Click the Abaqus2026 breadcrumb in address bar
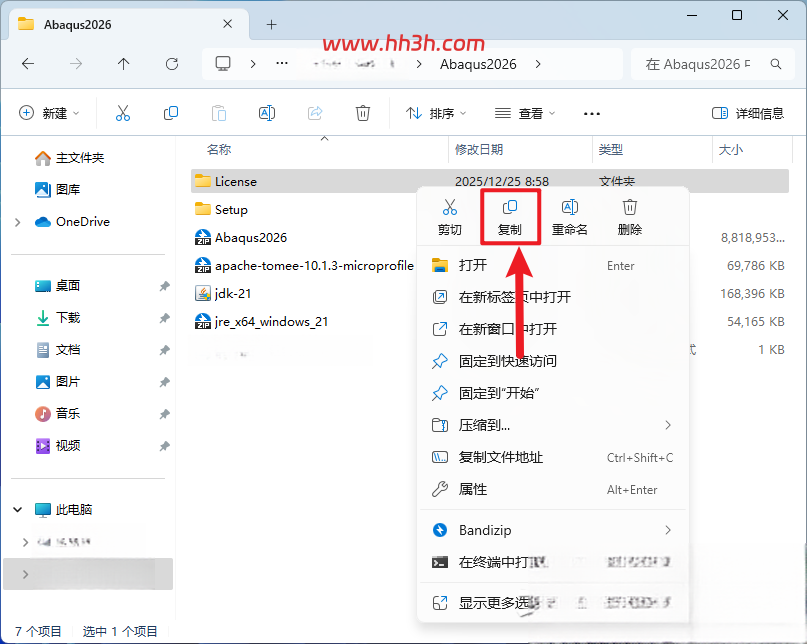The height and width of the screenshot is (644, 807). point(478,64)
